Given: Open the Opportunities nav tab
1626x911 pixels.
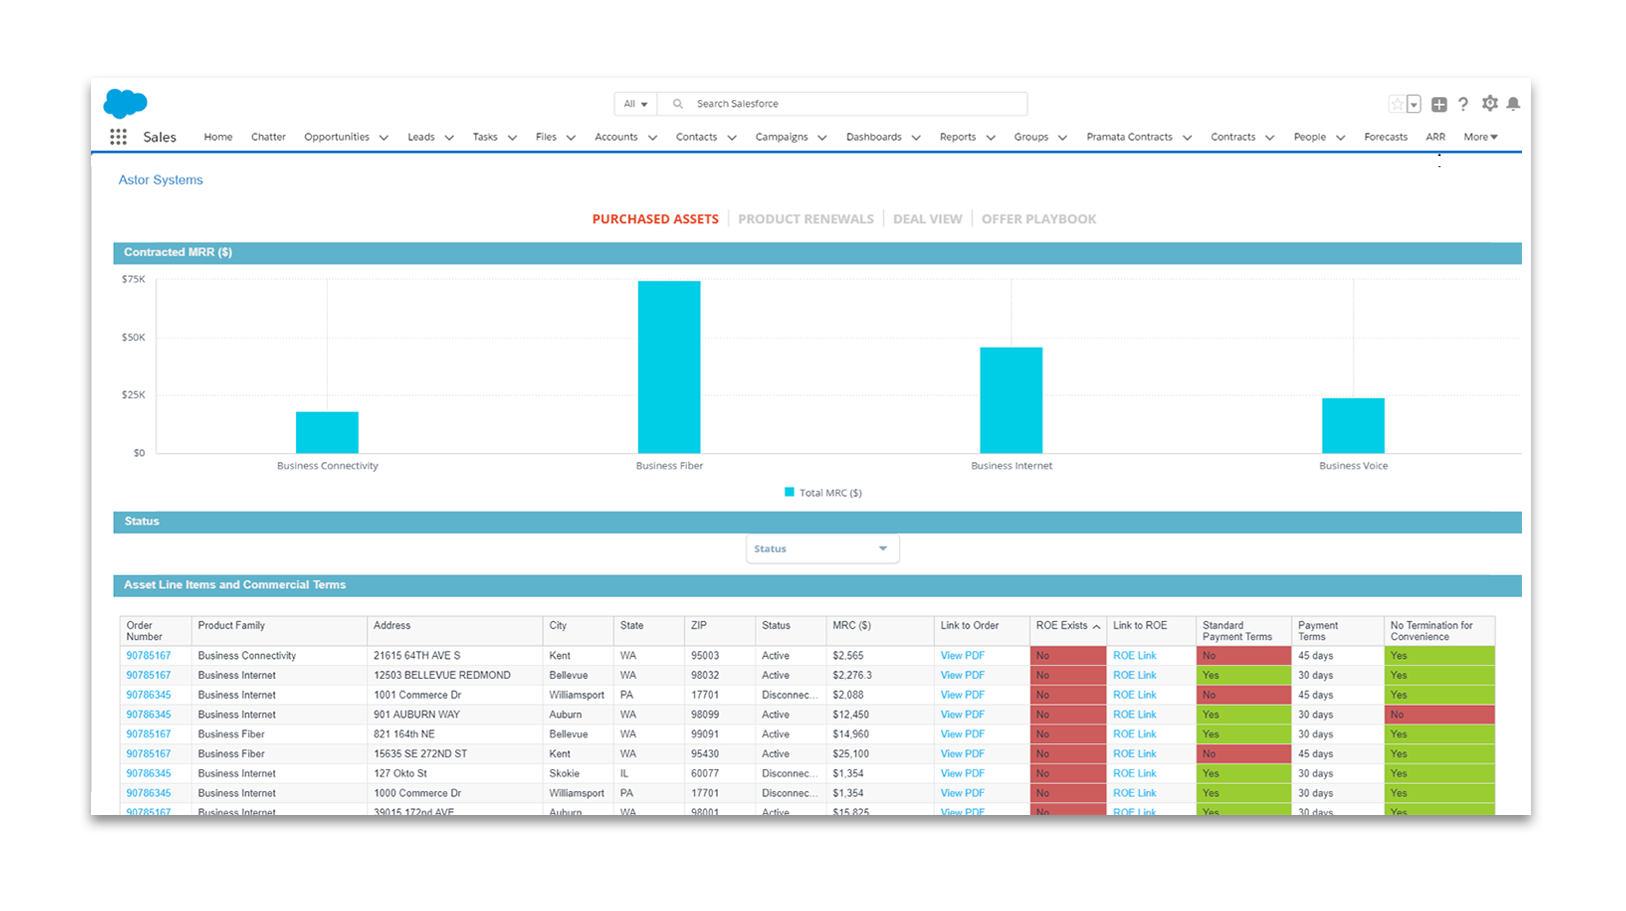Looking at the screenshot, I should click(x=337, y=137).
